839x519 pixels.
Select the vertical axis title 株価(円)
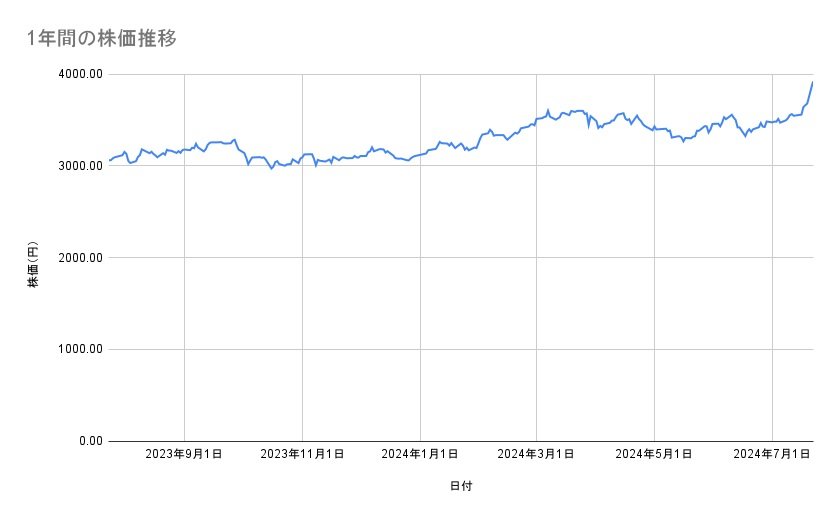point(33,266)
